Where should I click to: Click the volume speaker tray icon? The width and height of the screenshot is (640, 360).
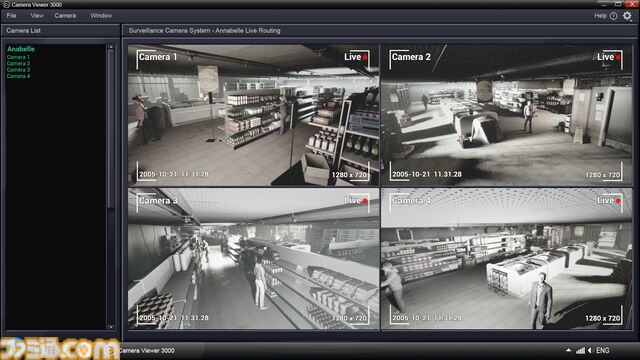[590, 350]
